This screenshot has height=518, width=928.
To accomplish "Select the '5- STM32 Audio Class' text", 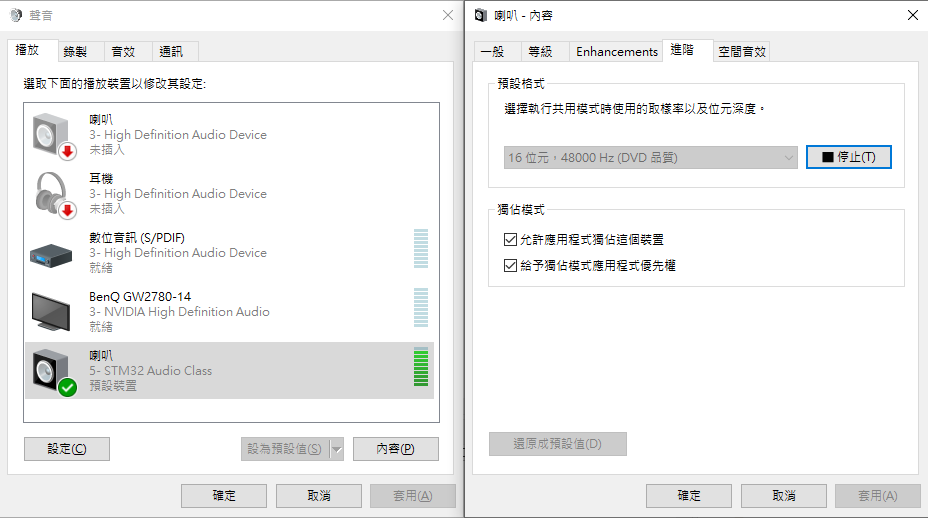I will 150,371.
